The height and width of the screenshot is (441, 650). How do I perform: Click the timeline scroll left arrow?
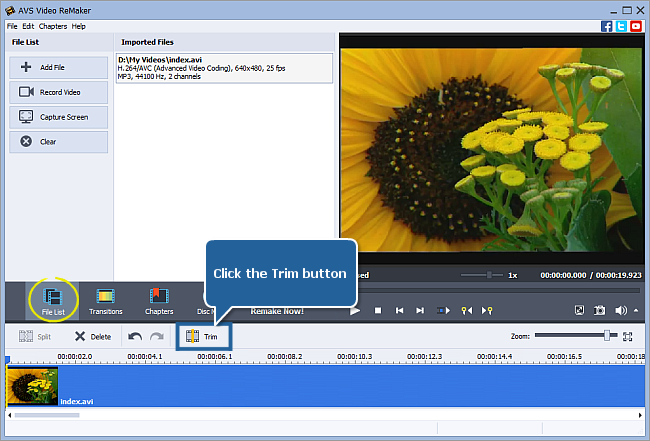point(10,415)
